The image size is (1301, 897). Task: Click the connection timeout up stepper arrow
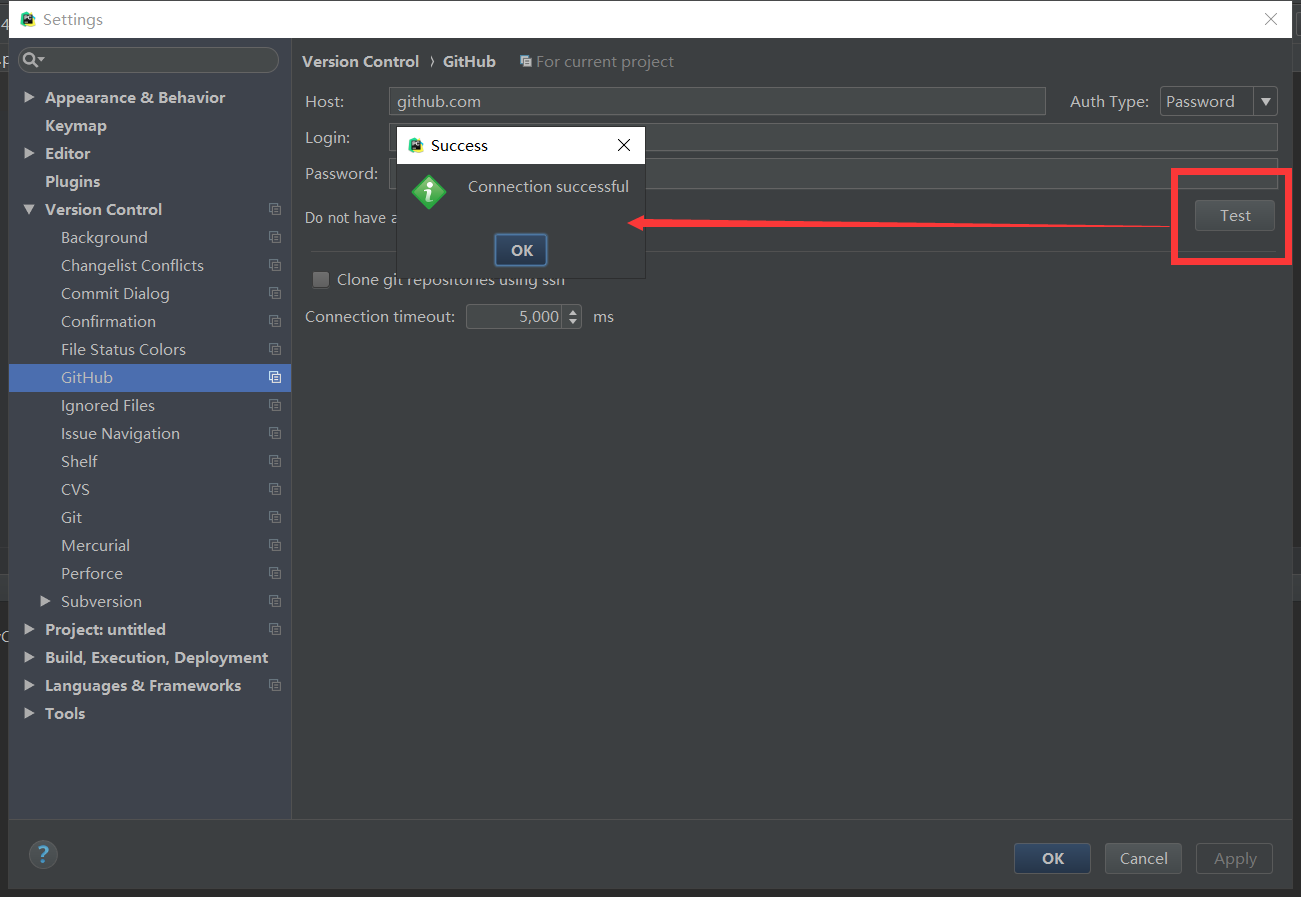coord(571,311)
